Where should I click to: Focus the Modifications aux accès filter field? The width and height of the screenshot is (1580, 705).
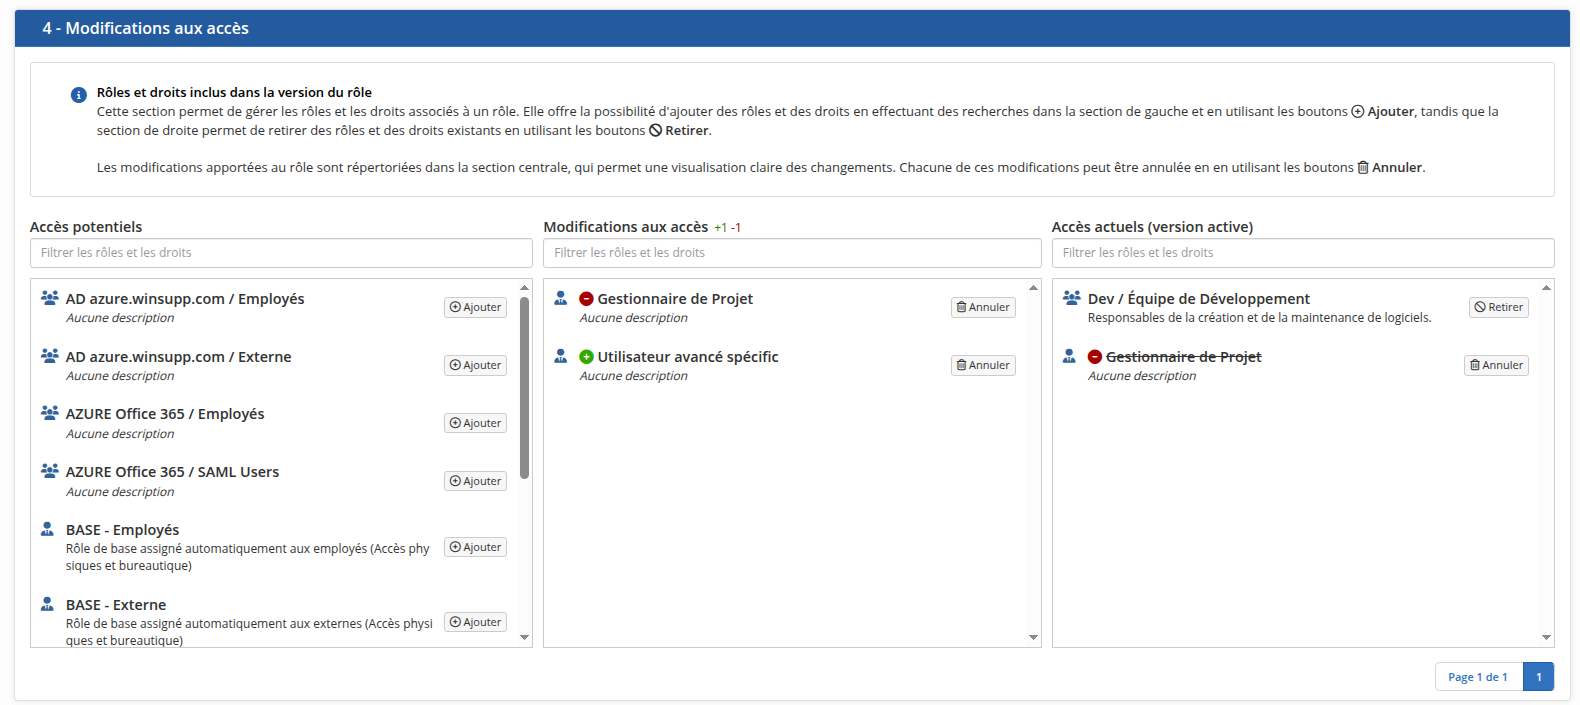(791, 253)
